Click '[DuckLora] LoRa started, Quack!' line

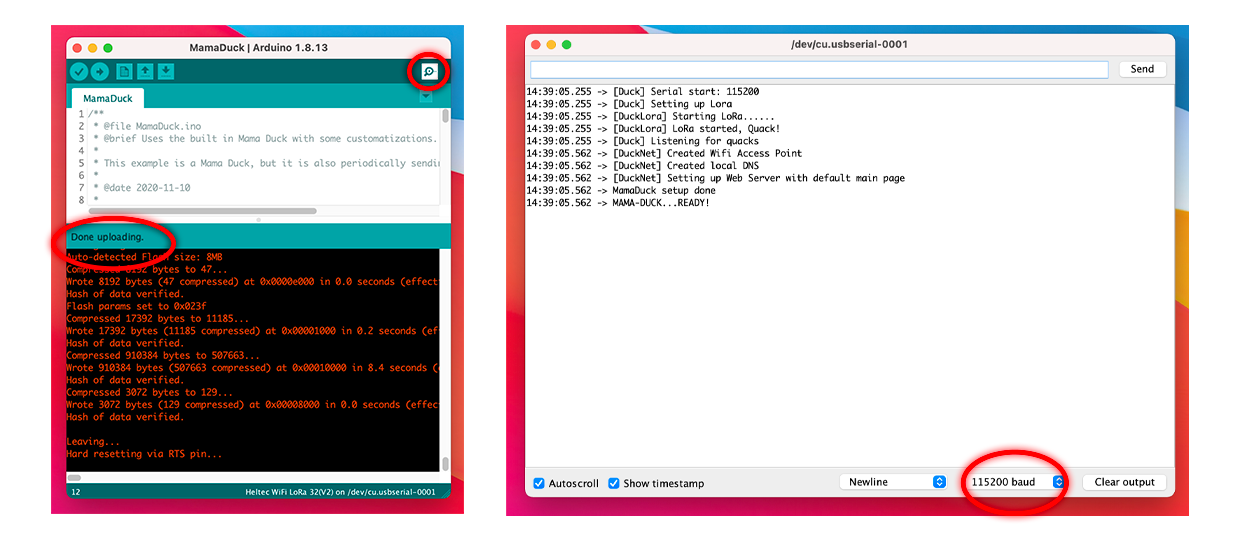click(653, 129)
